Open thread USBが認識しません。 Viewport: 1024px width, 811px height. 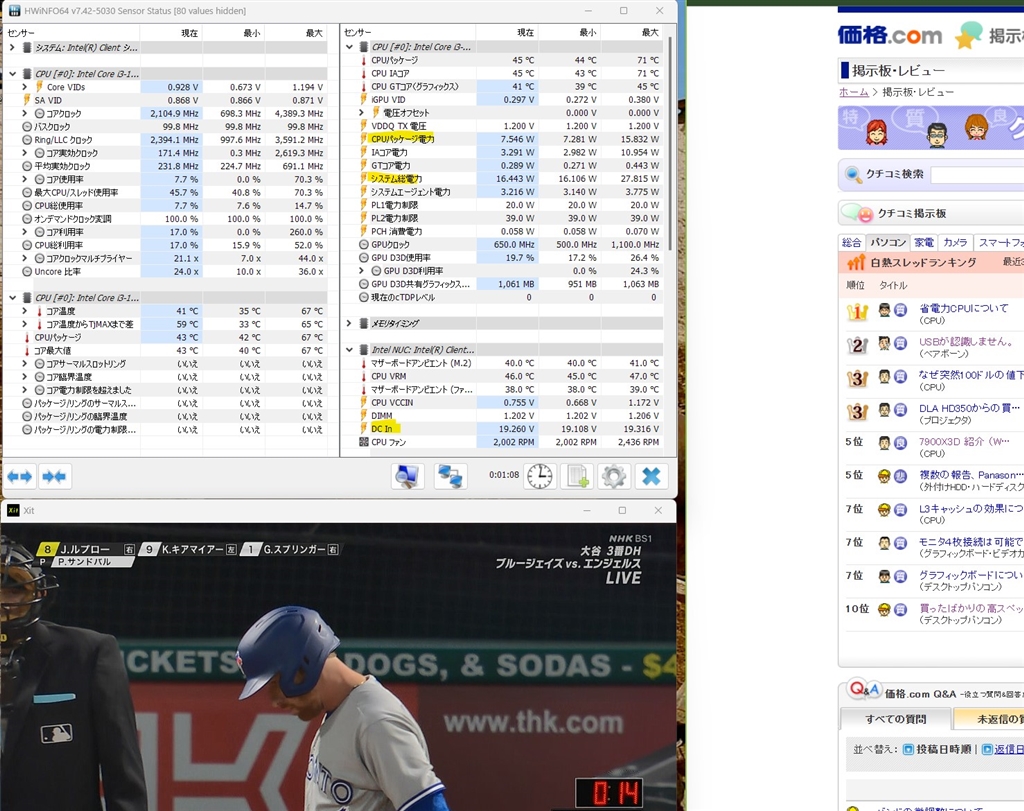click(966, 342)
